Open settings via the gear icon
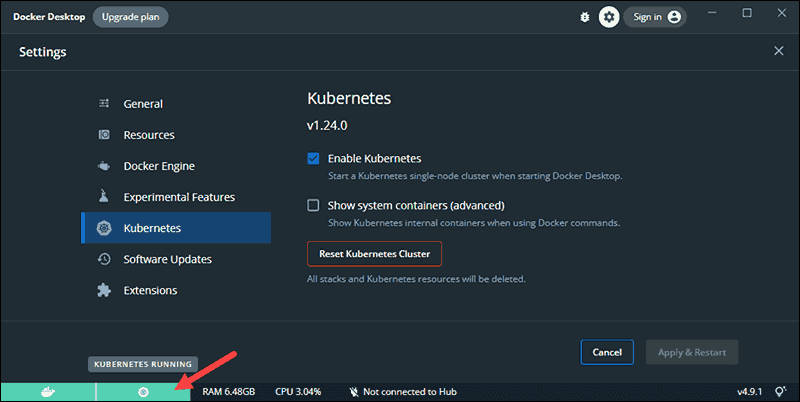This screenshot has width=800, height=402. coord(609,17)
